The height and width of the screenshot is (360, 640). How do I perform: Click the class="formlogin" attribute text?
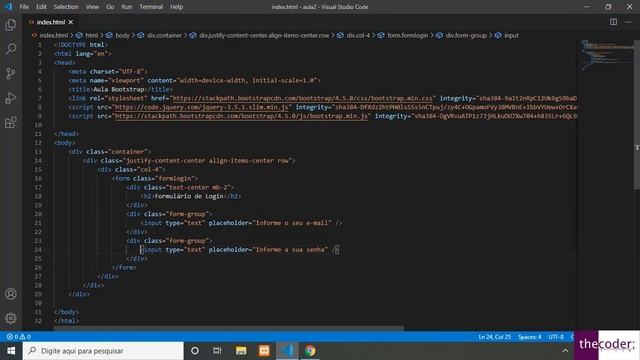pyautogui.click(x=164, y=178)
